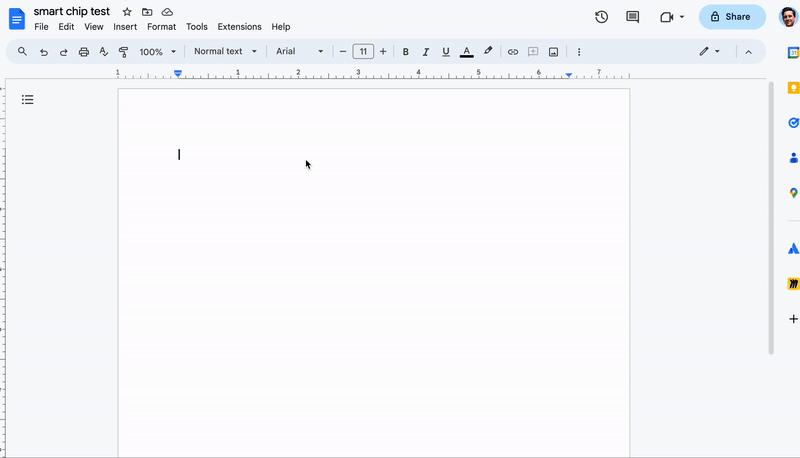Screen dimensions: 800x458
Task: Open the Insert menu
Action: coord(125,27)
